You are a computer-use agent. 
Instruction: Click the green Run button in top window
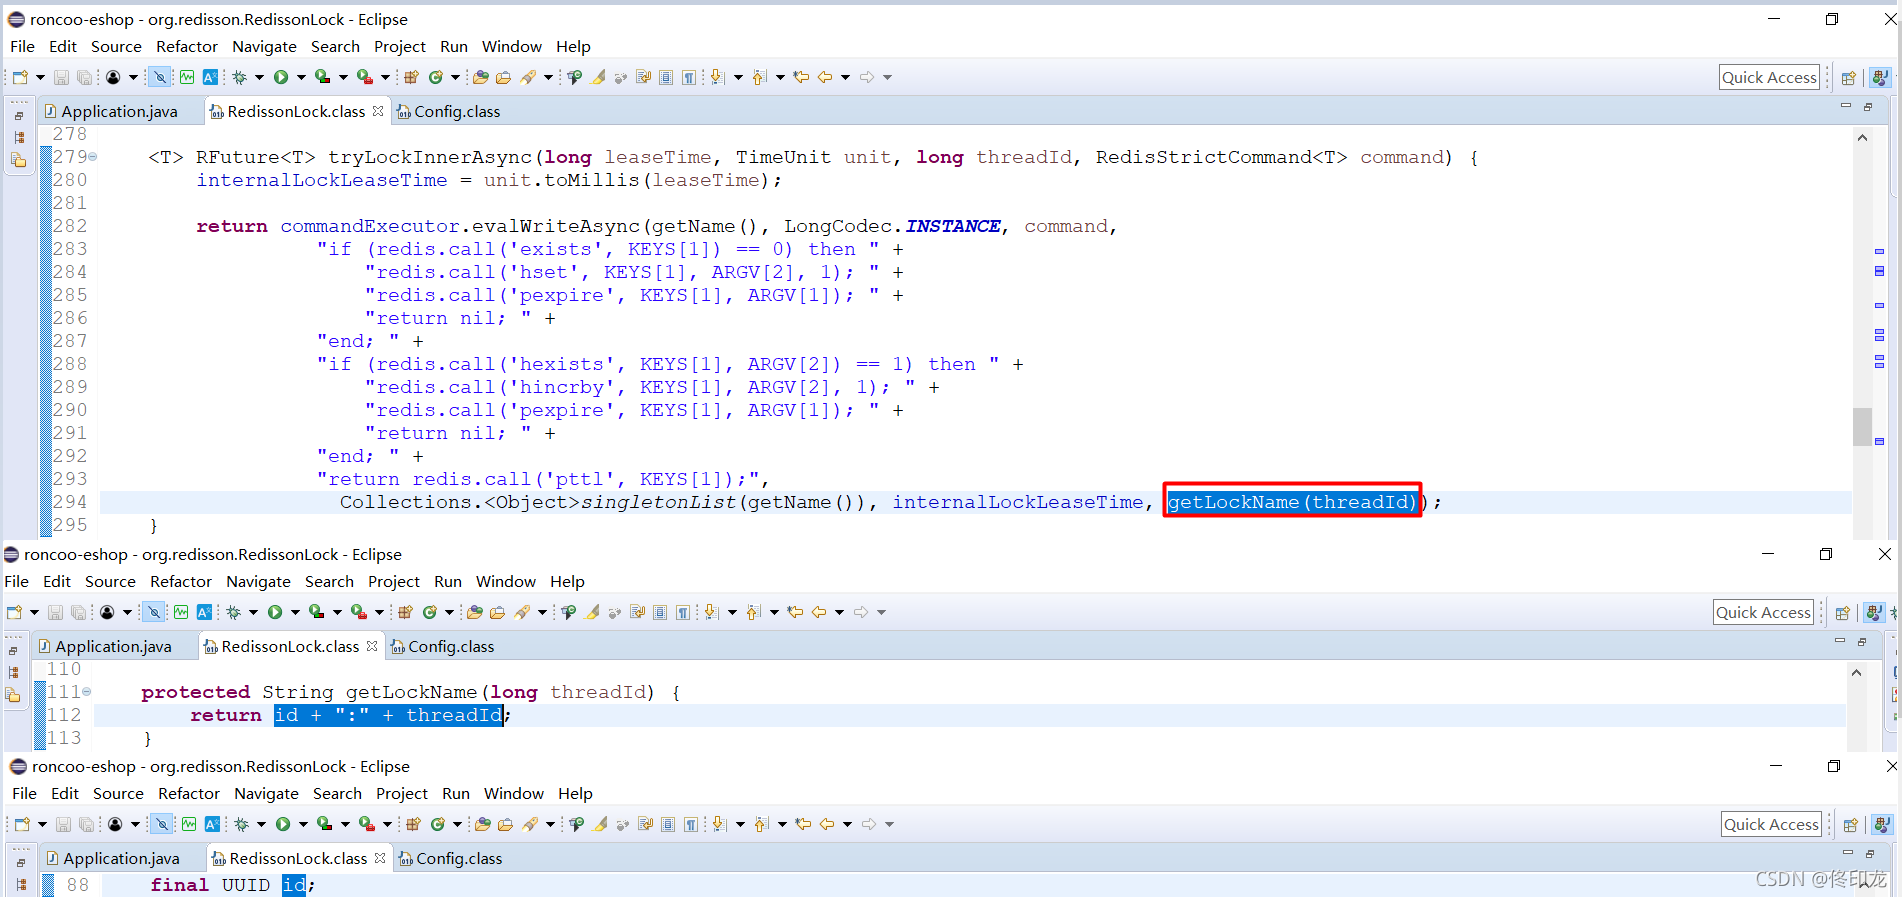click(281, 77)
